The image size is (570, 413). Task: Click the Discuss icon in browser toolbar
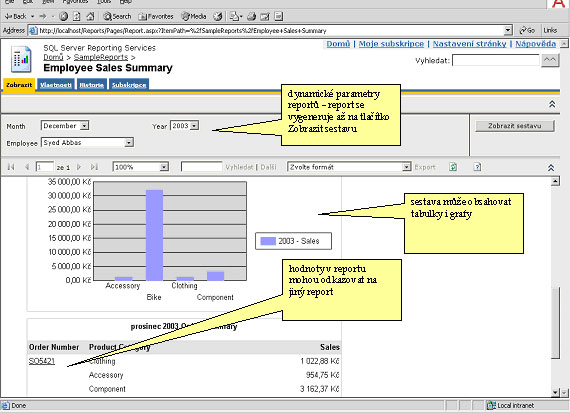click(x=279, y=16)
